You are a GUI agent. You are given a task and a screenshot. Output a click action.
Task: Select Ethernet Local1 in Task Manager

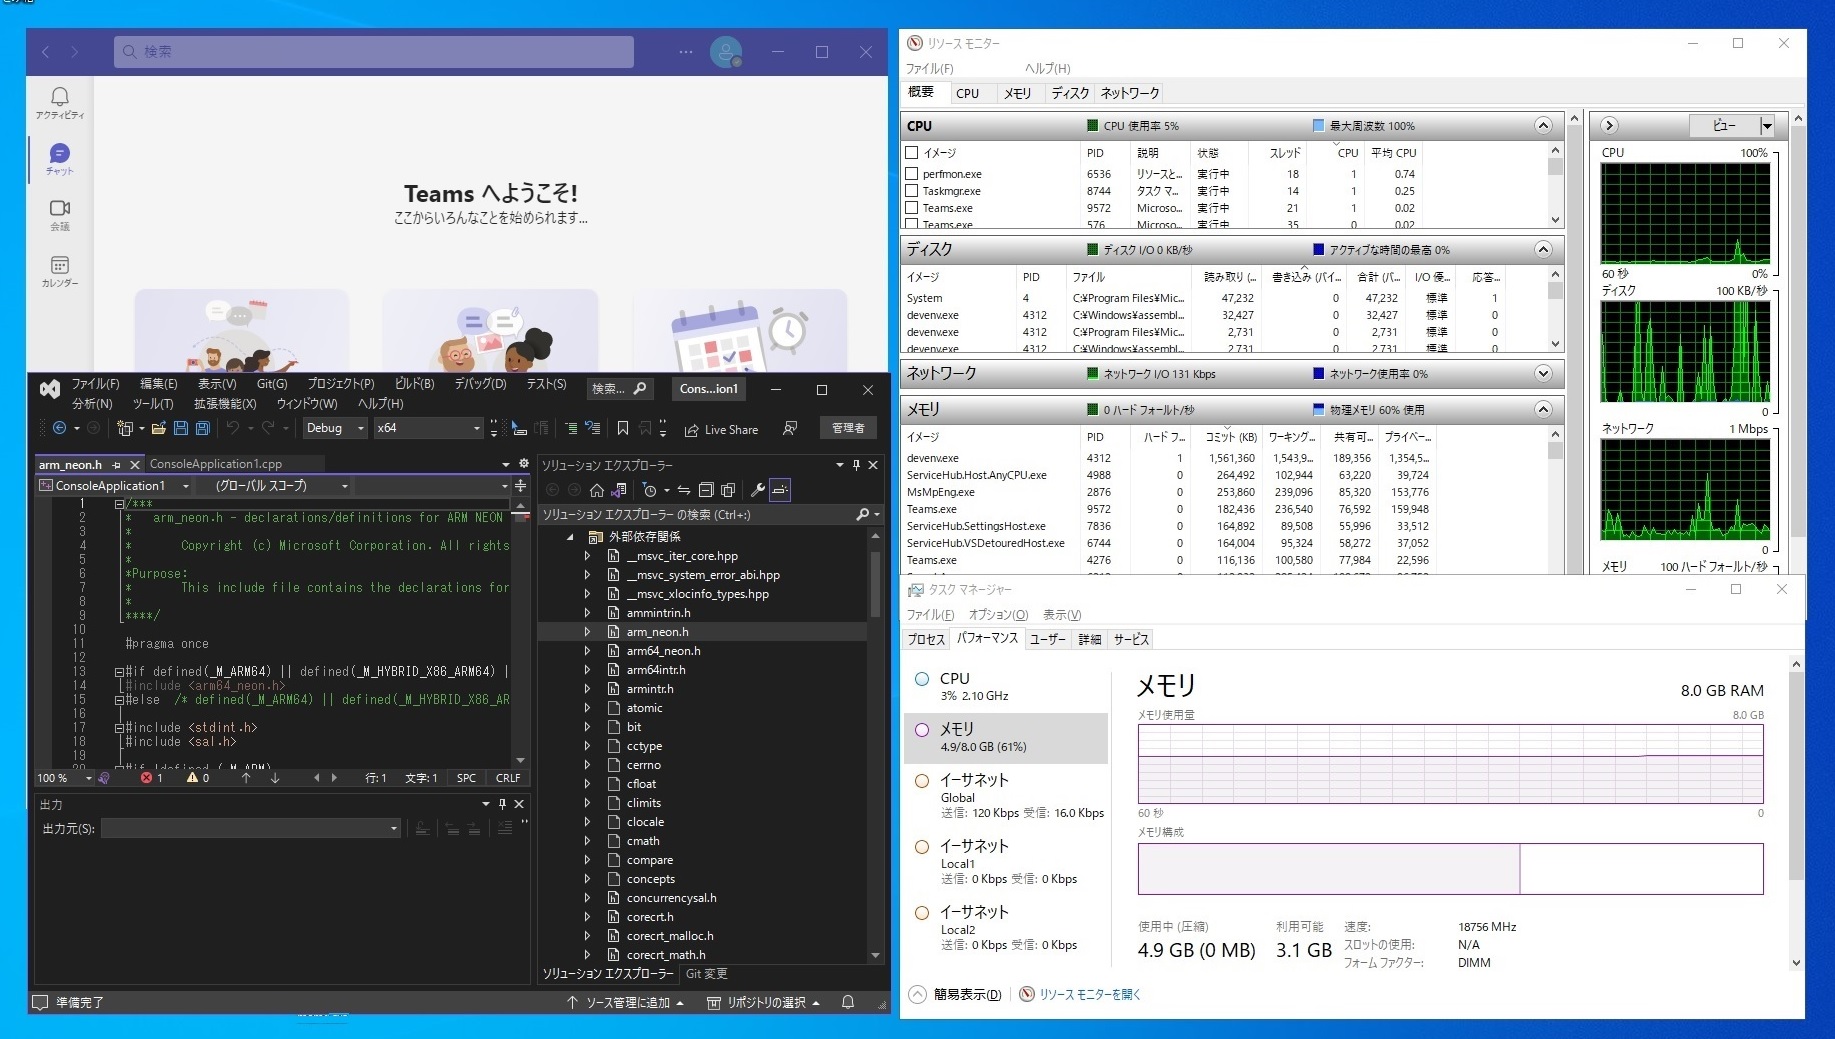click(1006, 862)
